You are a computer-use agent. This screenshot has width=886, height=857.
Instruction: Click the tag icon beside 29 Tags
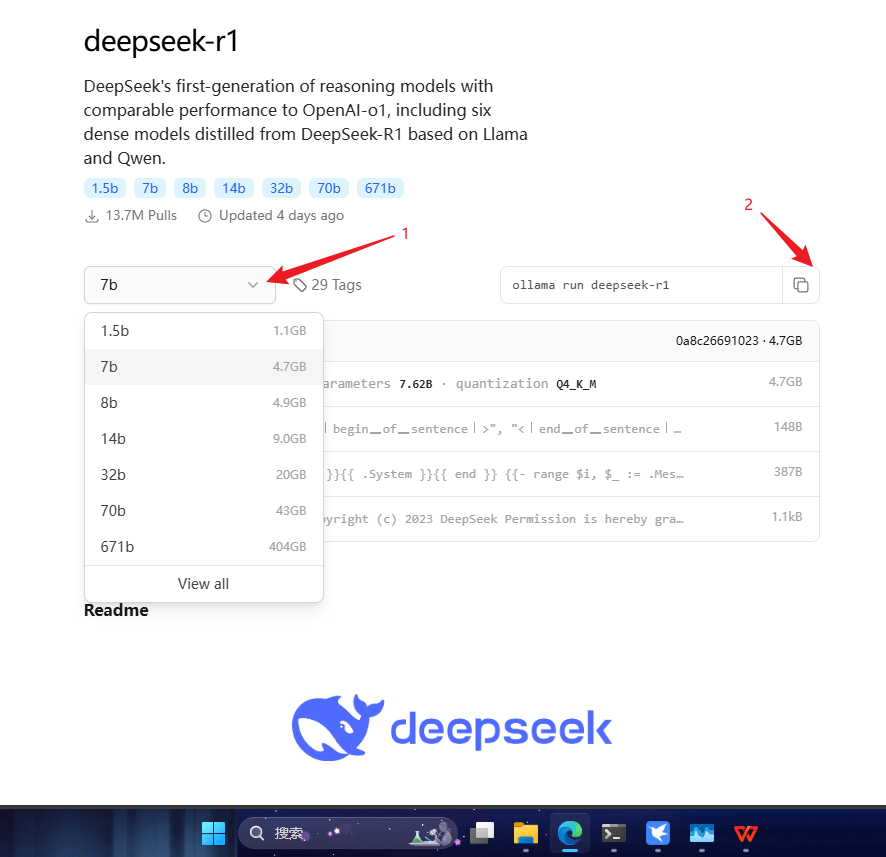300,285
